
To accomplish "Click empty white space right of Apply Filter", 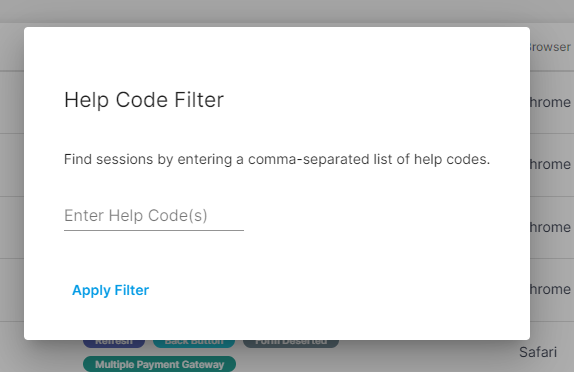I will click(x=329, y=290).
